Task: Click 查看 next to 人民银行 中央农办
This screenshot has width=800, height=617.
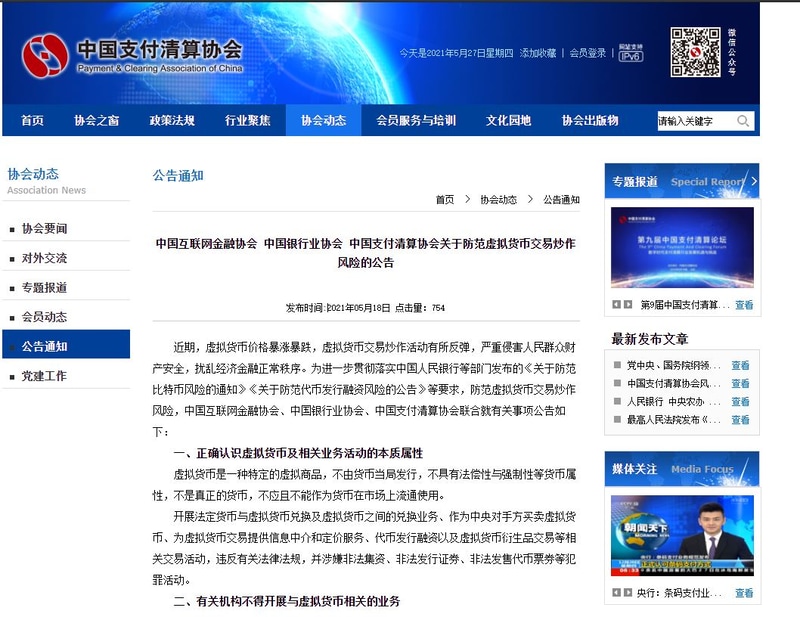Action: click(740, 402)
